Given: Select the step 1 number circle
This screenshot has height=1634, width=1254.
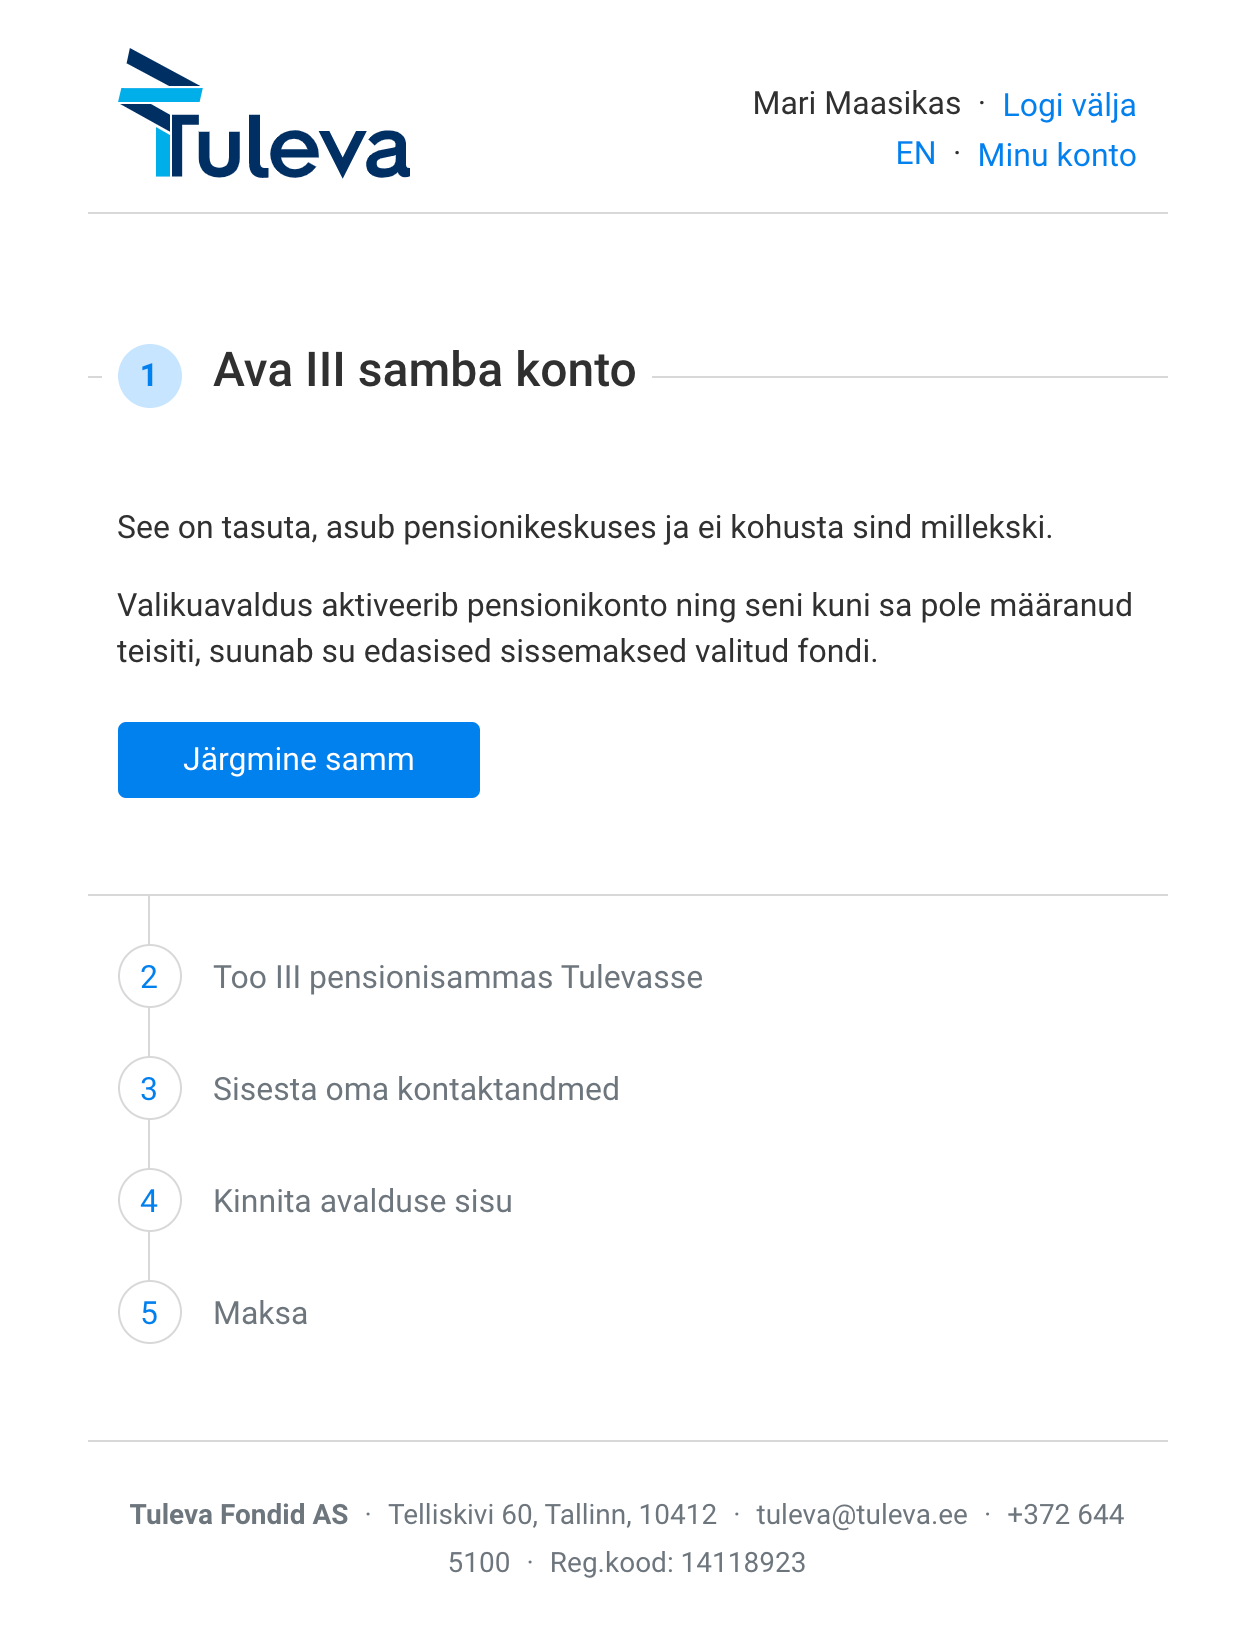Looking at the screenshot, I should [x=150, y=376].
